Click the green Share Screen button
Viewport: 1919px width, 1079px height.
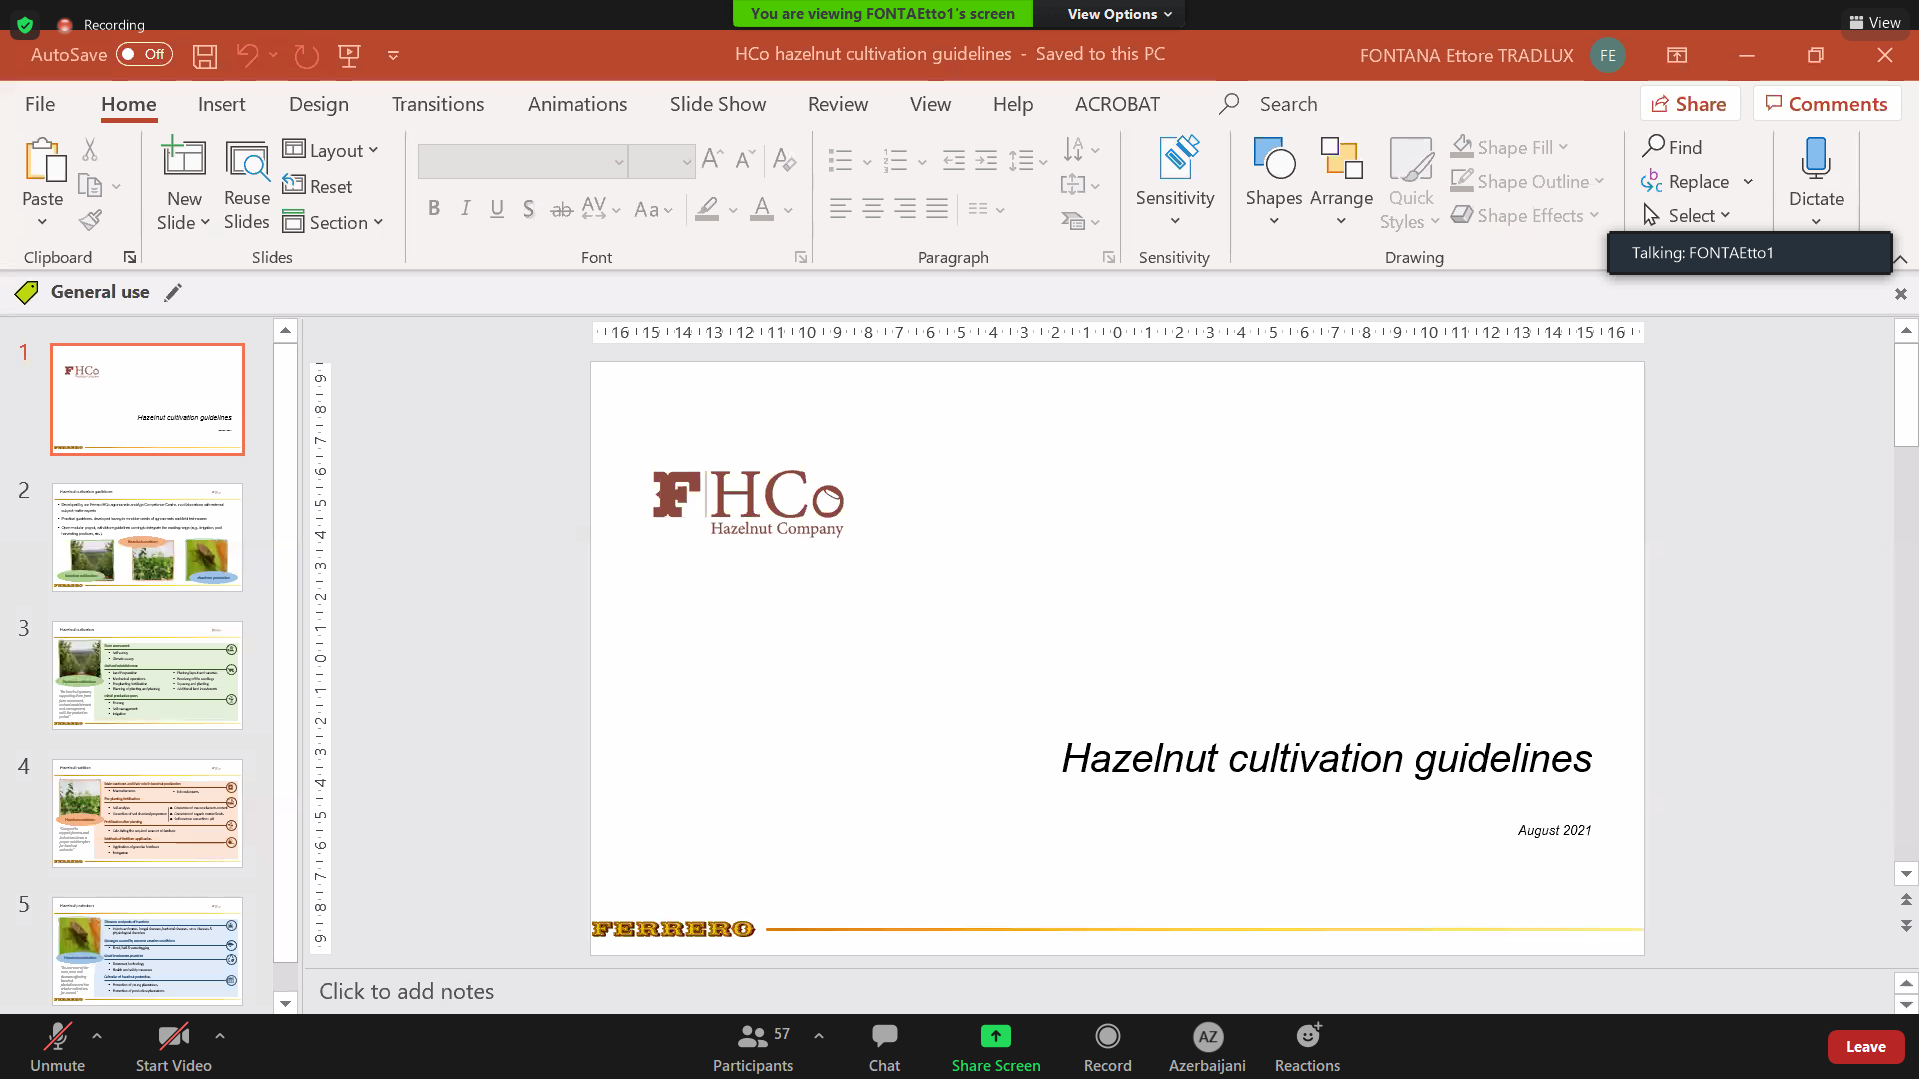tap(996, 1047)
